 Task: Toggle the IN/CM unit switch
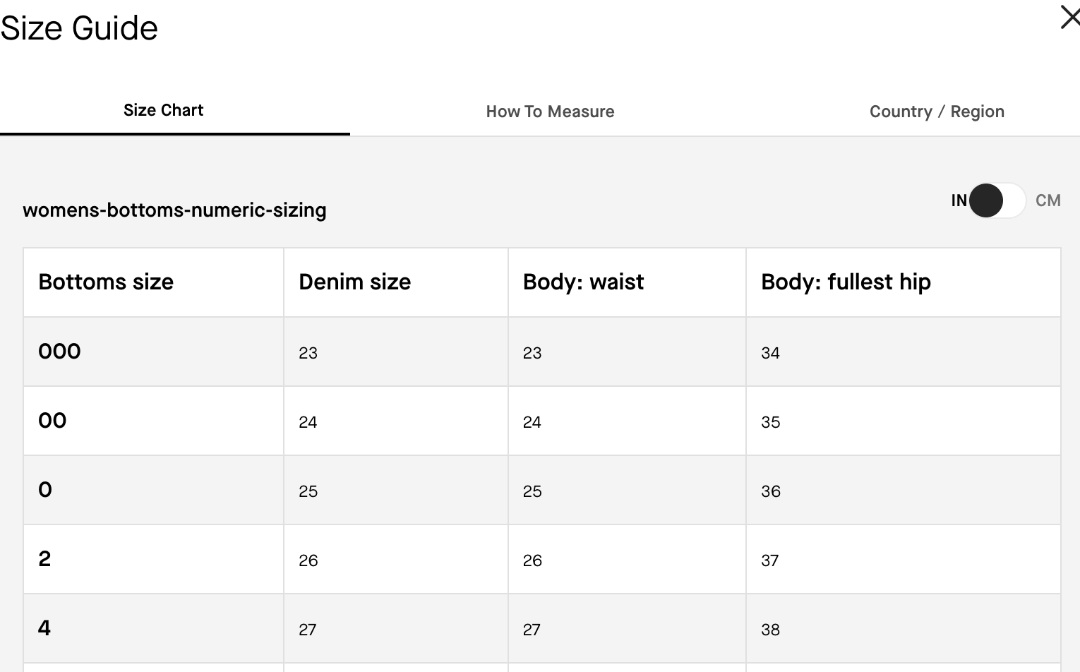pyautogui.click(x=997, y=200)
